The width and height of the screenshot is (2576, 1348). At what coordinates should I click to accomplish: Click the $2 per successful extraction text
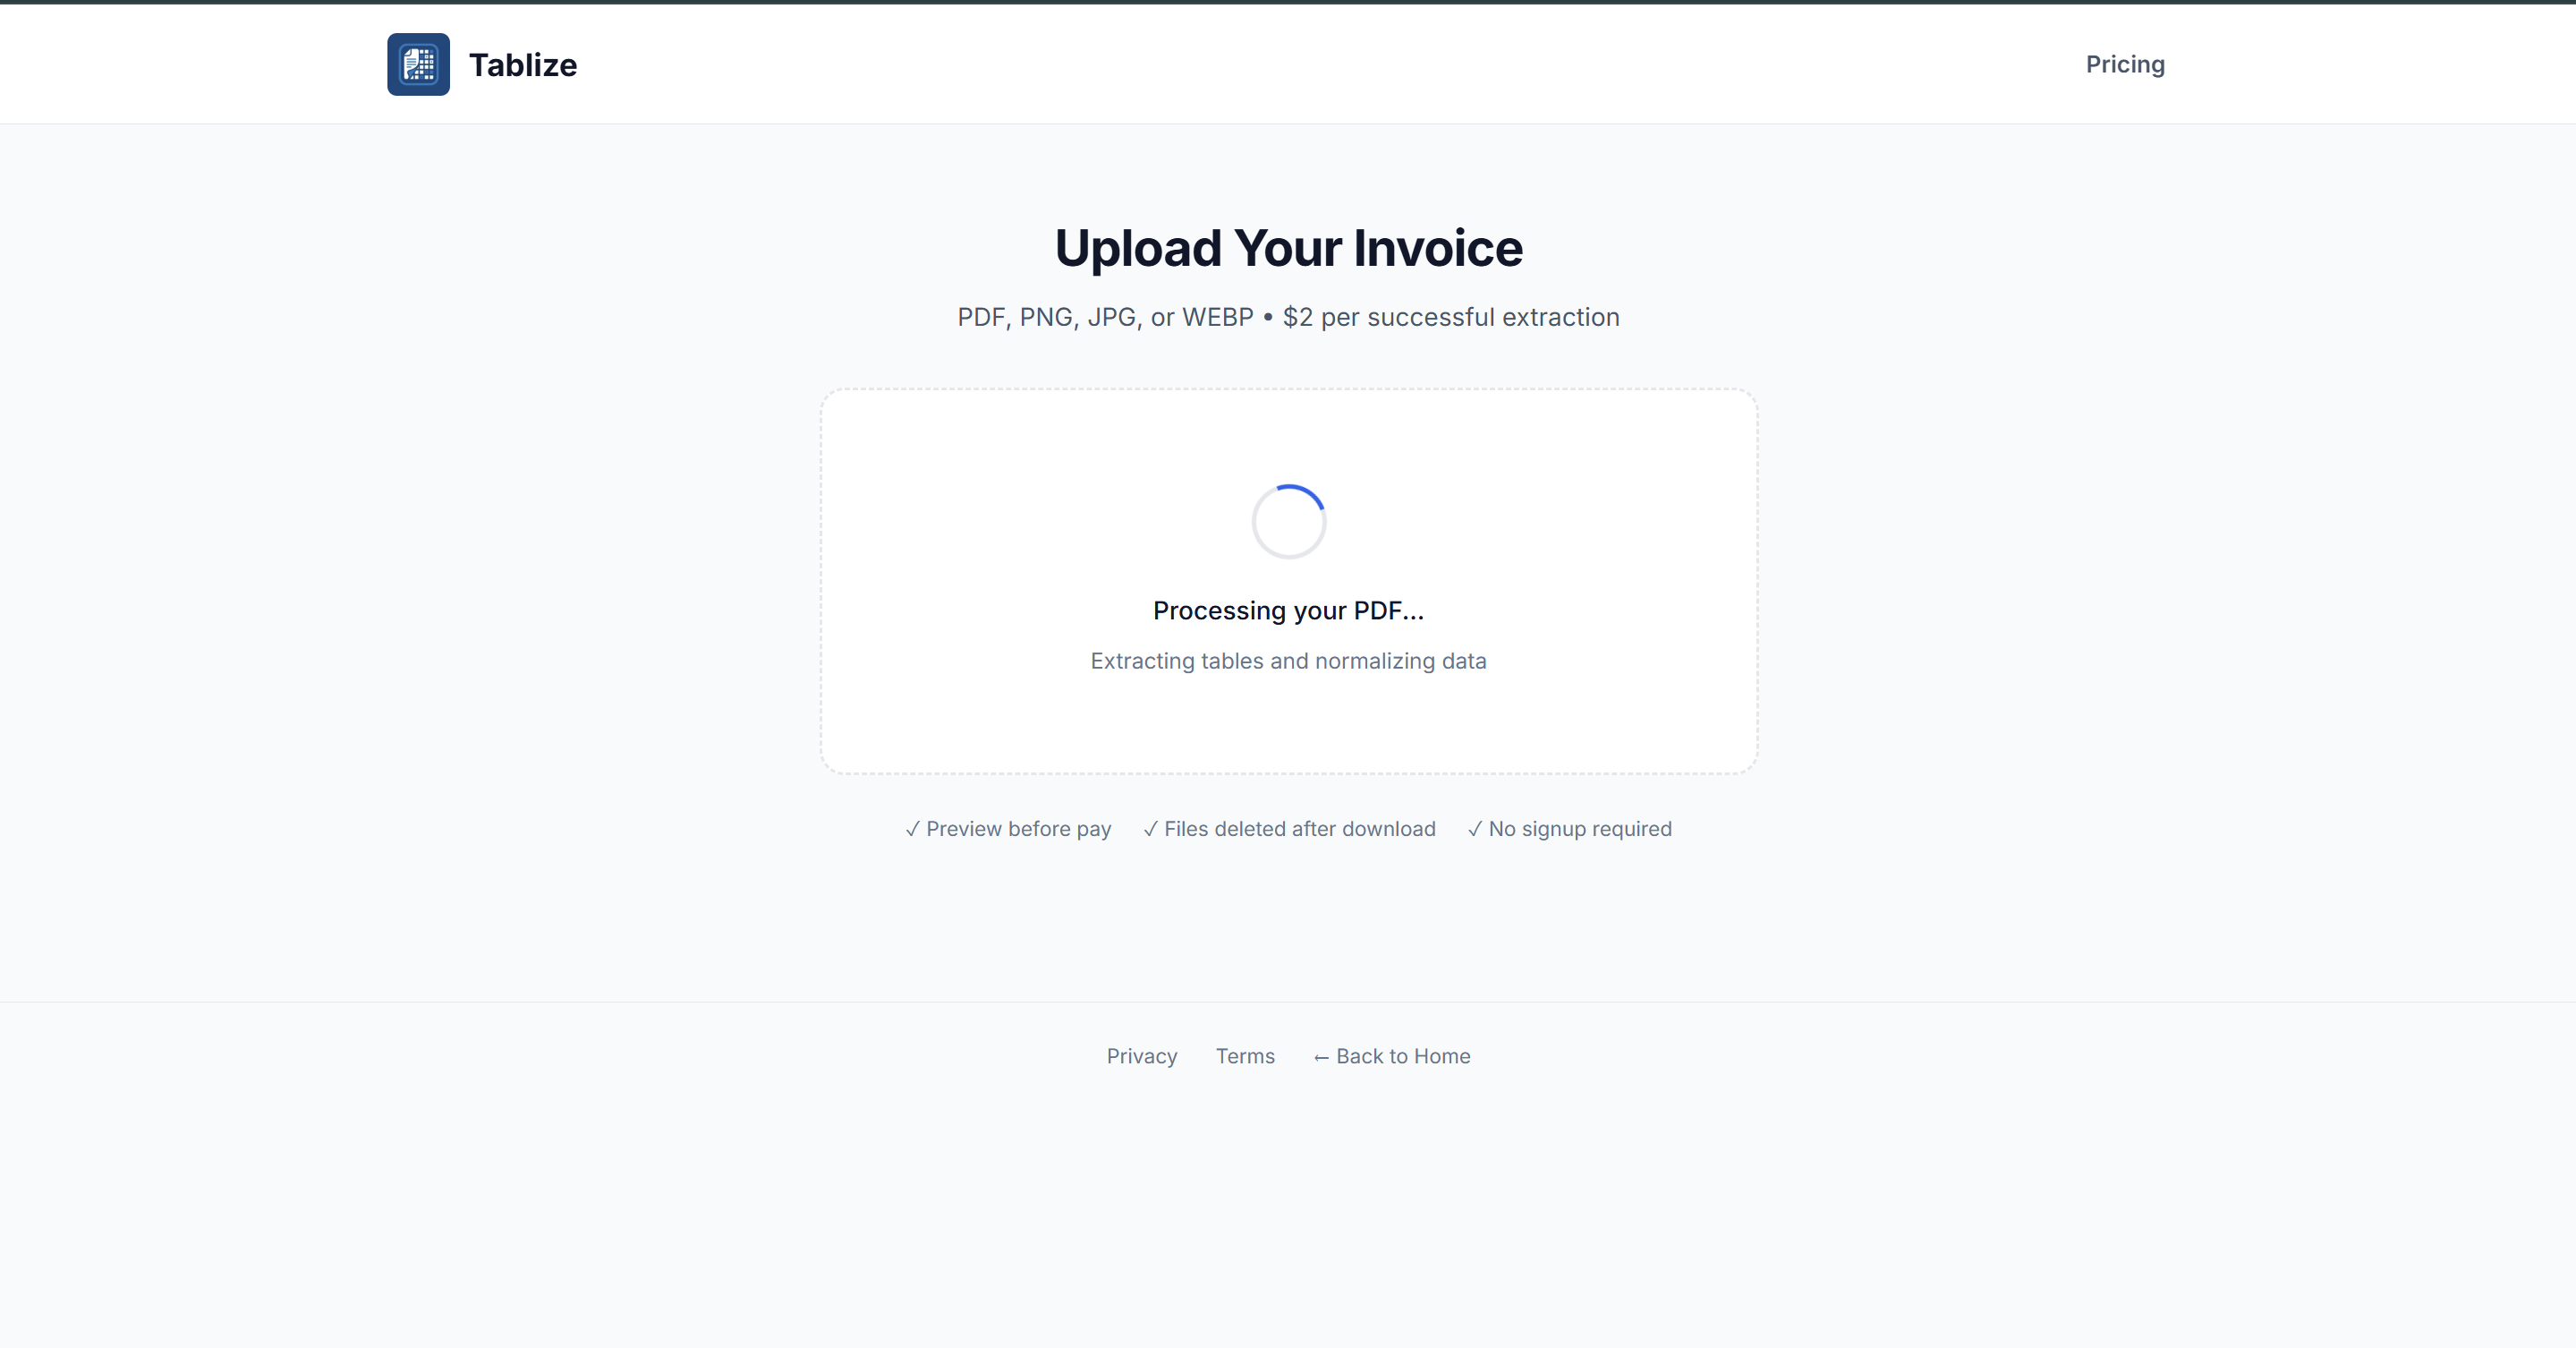[x=1451, y=317]
